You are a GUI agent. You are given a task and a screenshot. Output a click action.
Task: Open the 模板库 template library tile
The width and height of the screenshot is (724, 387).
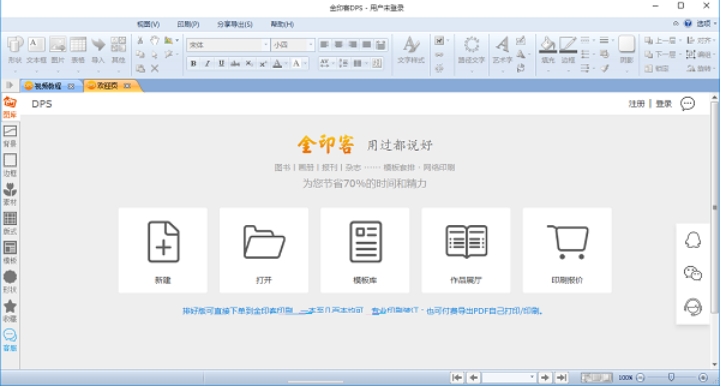(x=365, y=250)
